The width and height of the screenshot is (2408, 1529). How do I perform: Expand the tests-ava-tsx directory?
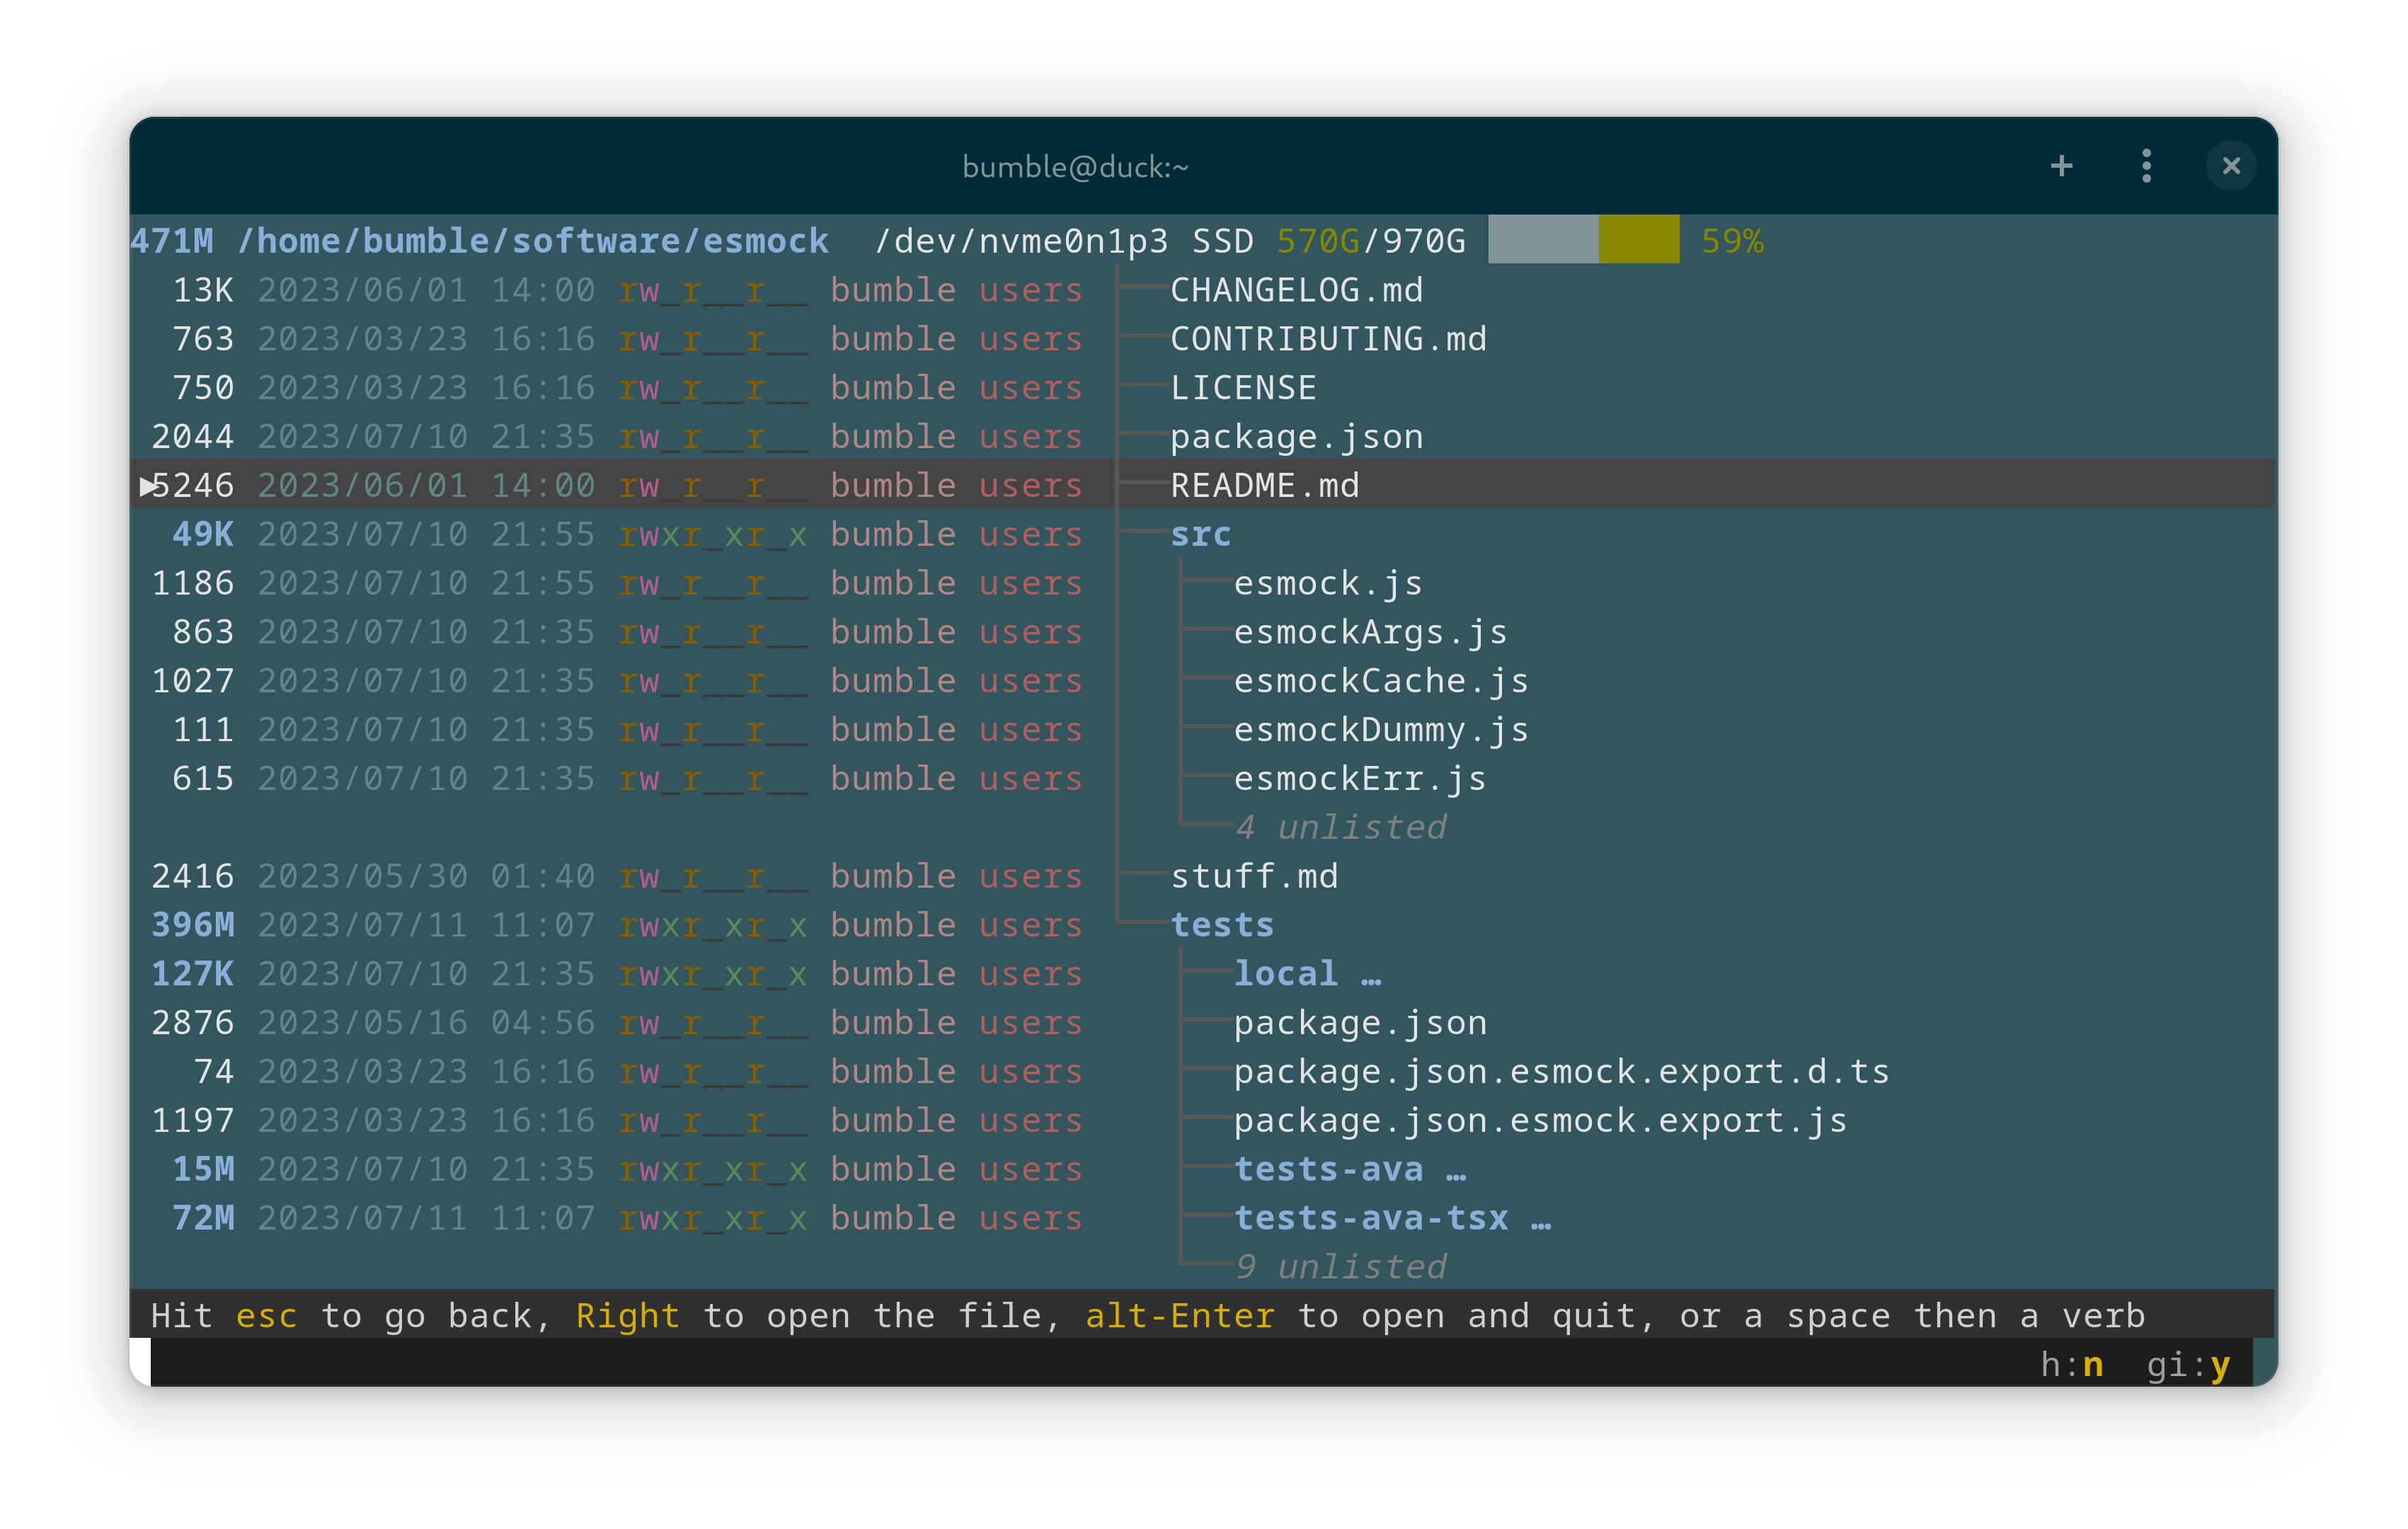click(x=1372, y=1217)
